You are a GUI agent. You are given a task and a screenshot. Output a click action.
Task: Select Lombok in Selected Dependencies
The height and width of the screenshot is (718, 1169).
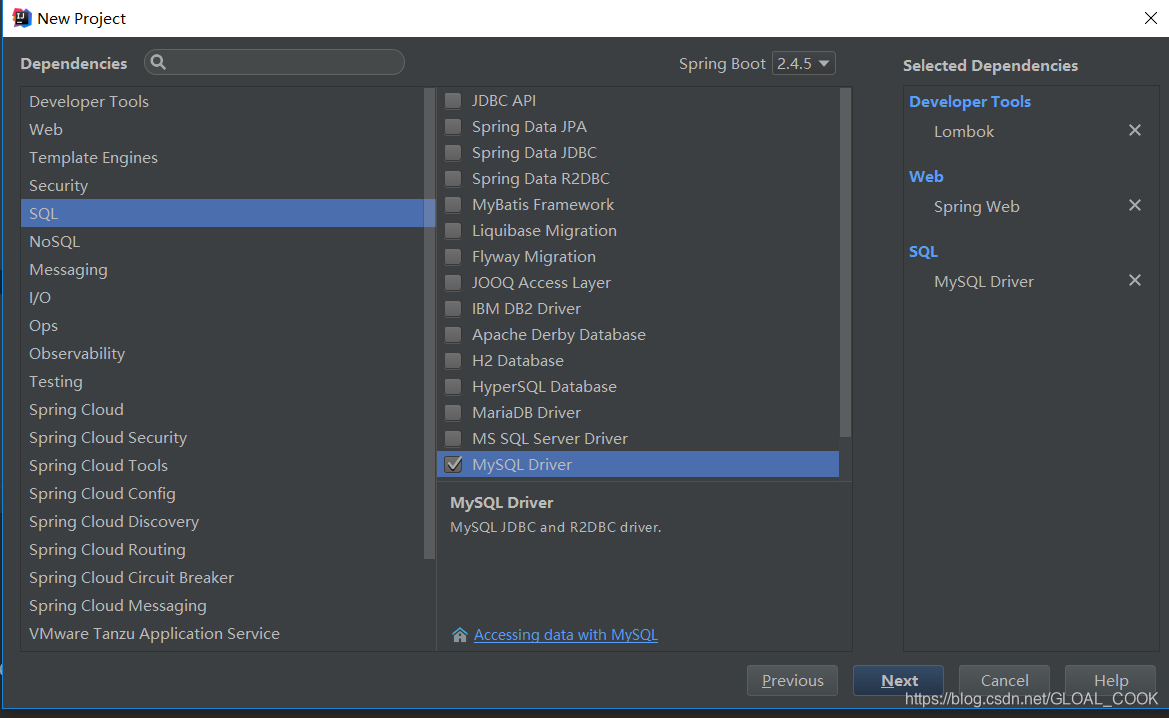click(x=964, y=131)
